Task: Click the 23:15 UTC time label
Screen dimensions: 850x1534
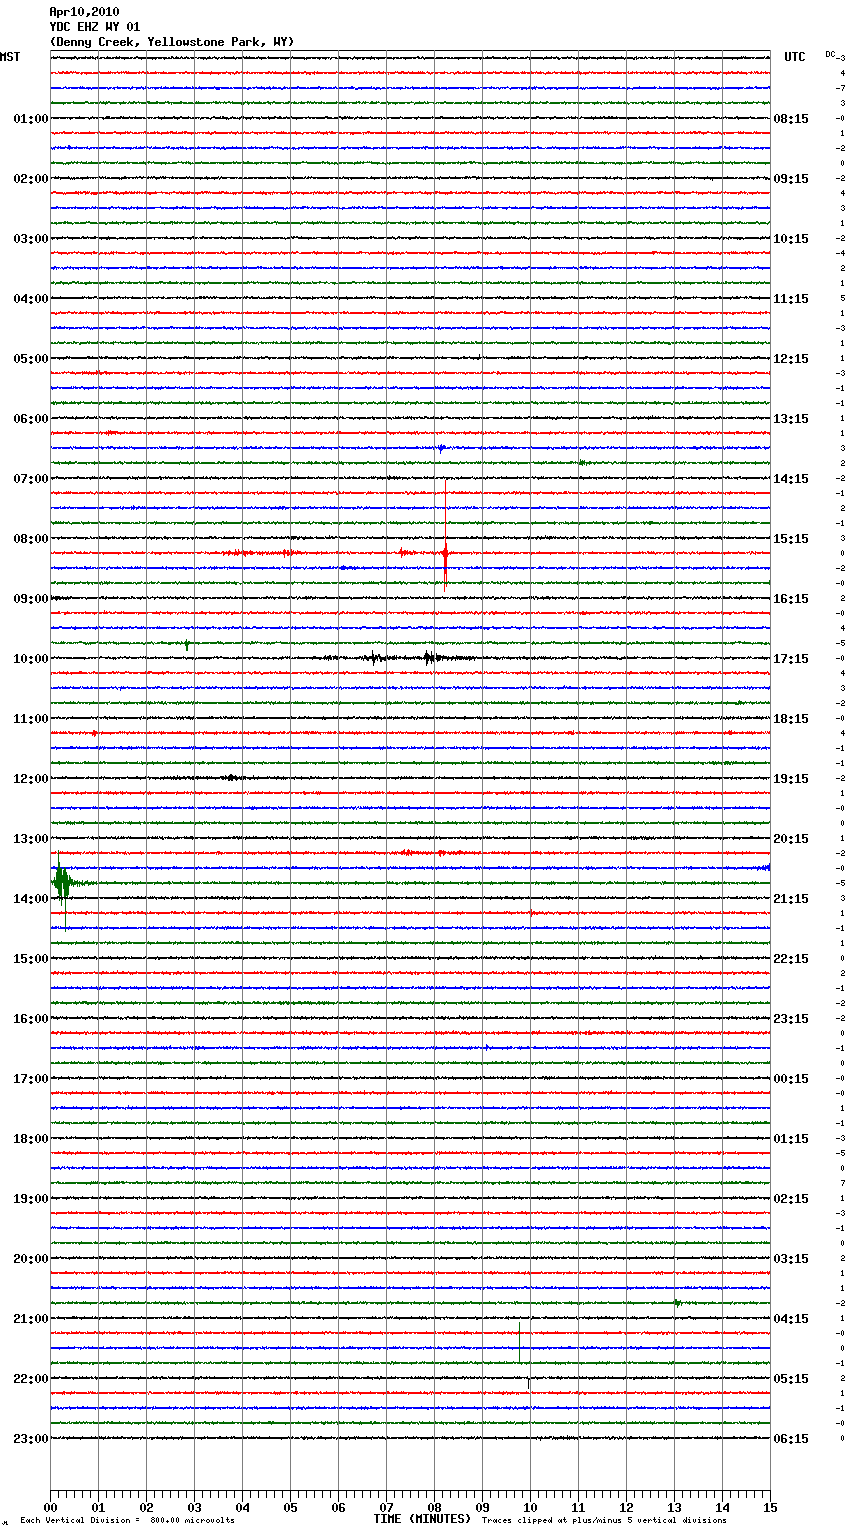Action: coord(791,1019)
